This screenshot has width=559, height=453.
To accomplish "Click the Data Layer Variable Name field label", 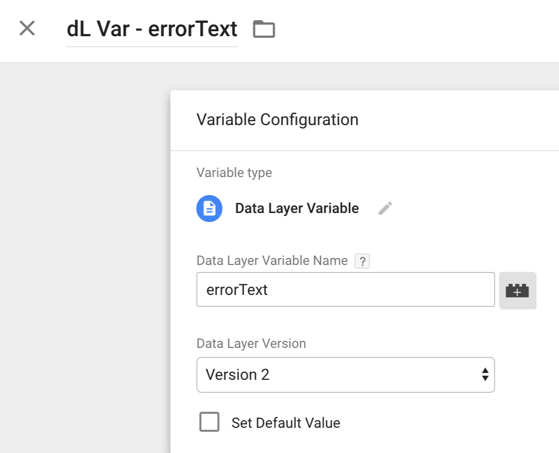I will click(272, 261).
